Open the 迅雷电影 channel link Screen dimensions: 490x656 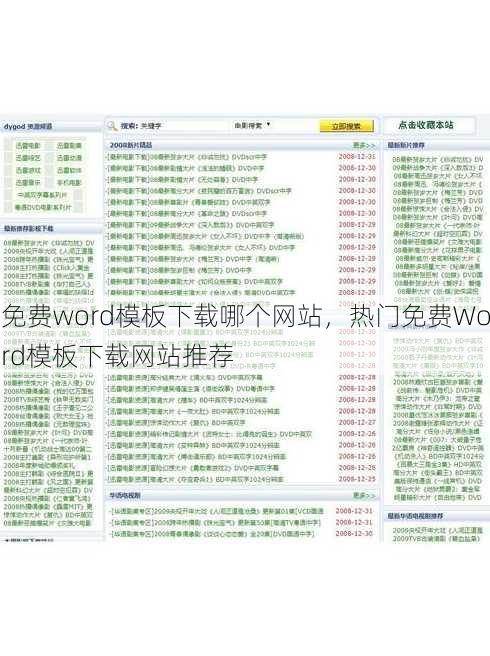(x=28, y=146)
